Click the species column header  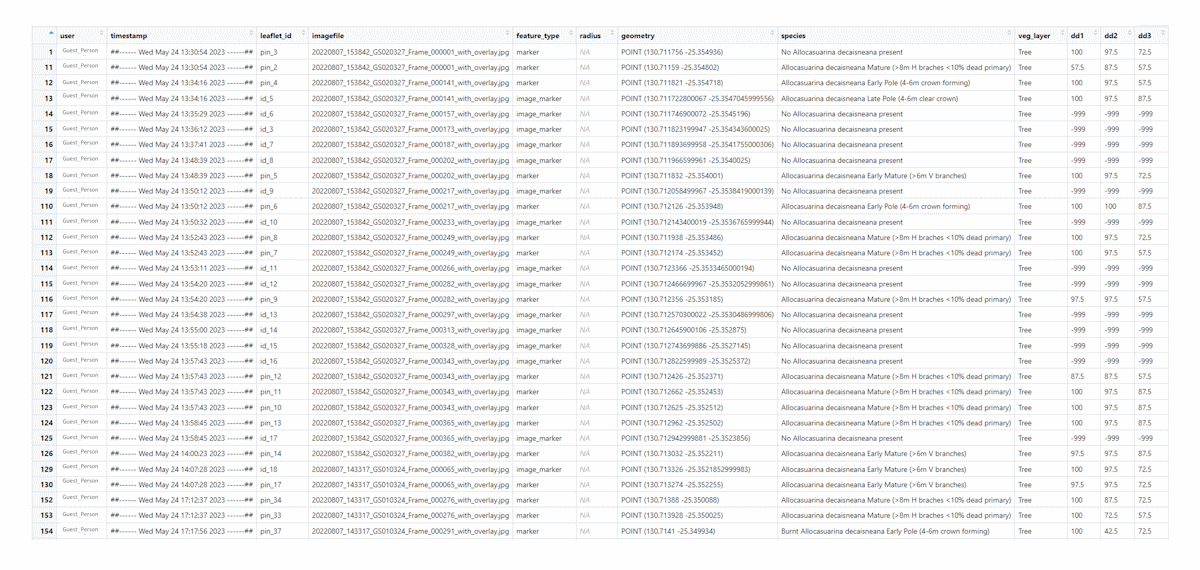[794, 36]
